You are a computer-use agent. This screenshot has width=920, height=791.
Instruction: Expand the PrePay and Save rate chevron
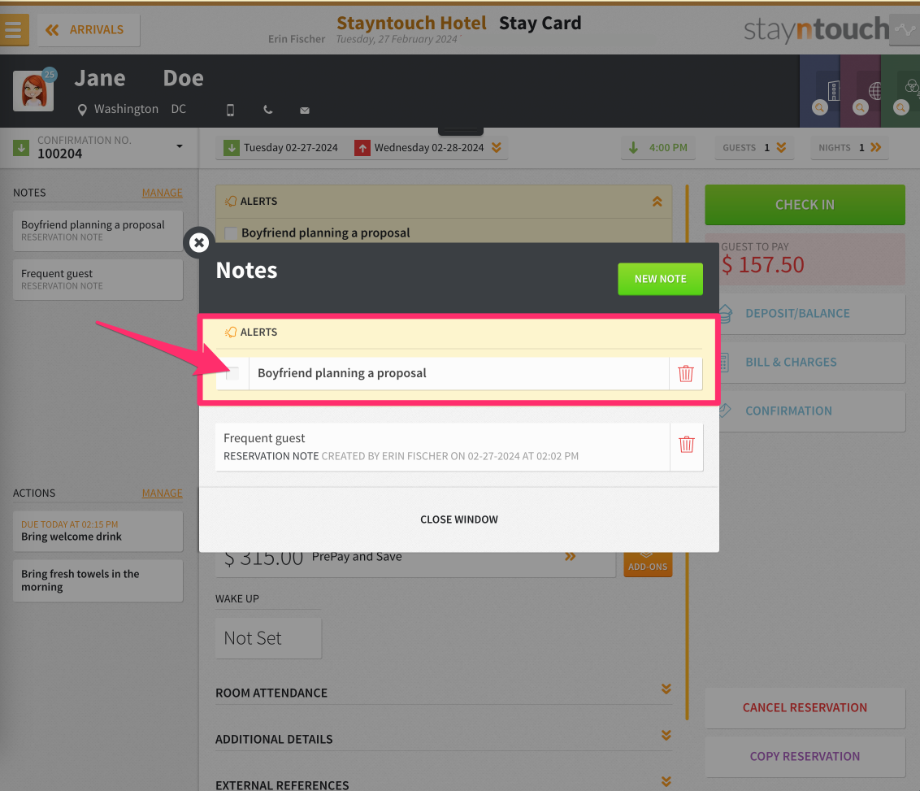570,556
